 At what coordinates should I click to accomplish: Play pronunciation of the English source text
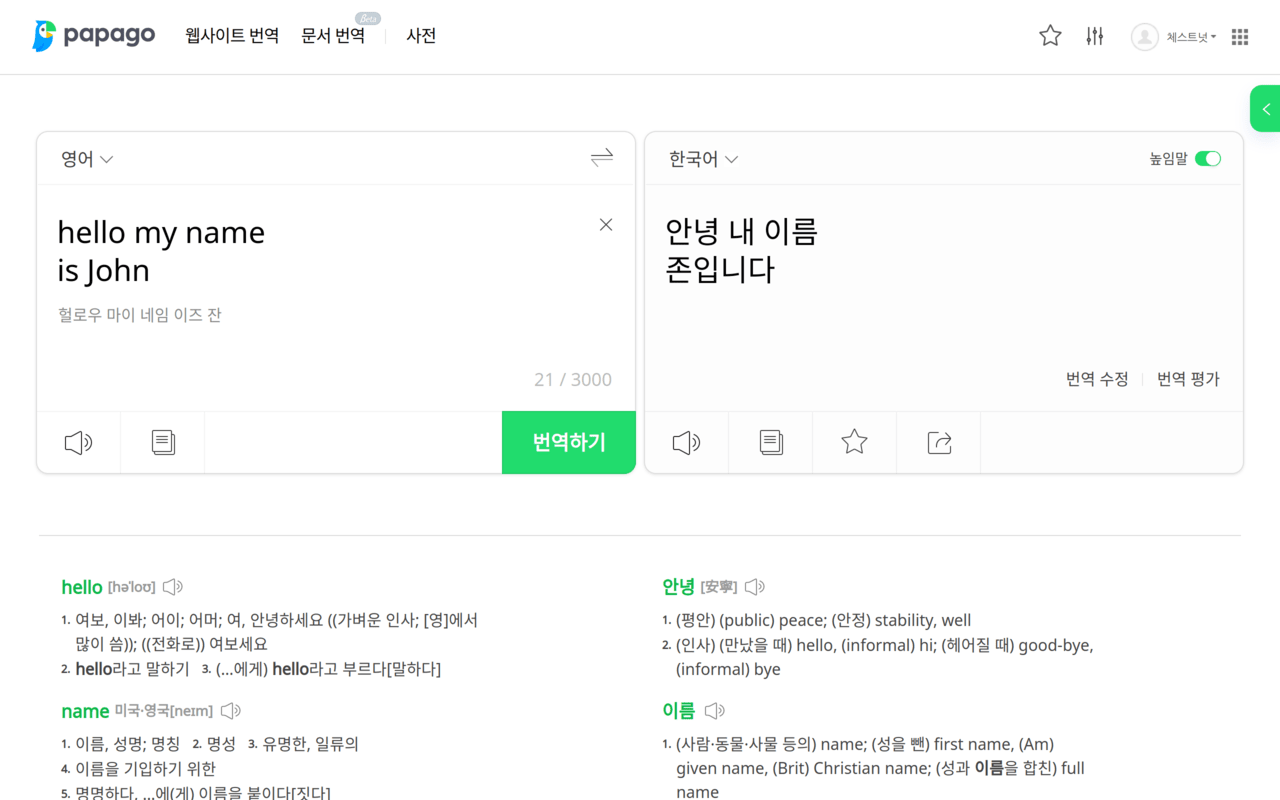point(78,442)
